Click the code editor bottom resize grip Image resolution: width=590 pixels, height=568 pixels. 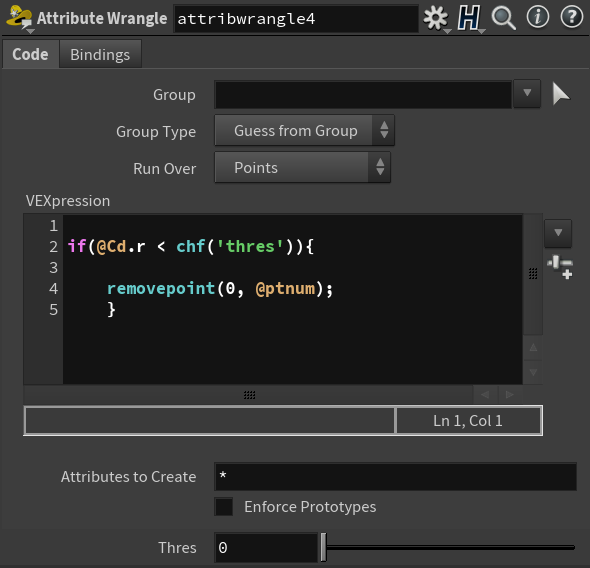[249, 395]
